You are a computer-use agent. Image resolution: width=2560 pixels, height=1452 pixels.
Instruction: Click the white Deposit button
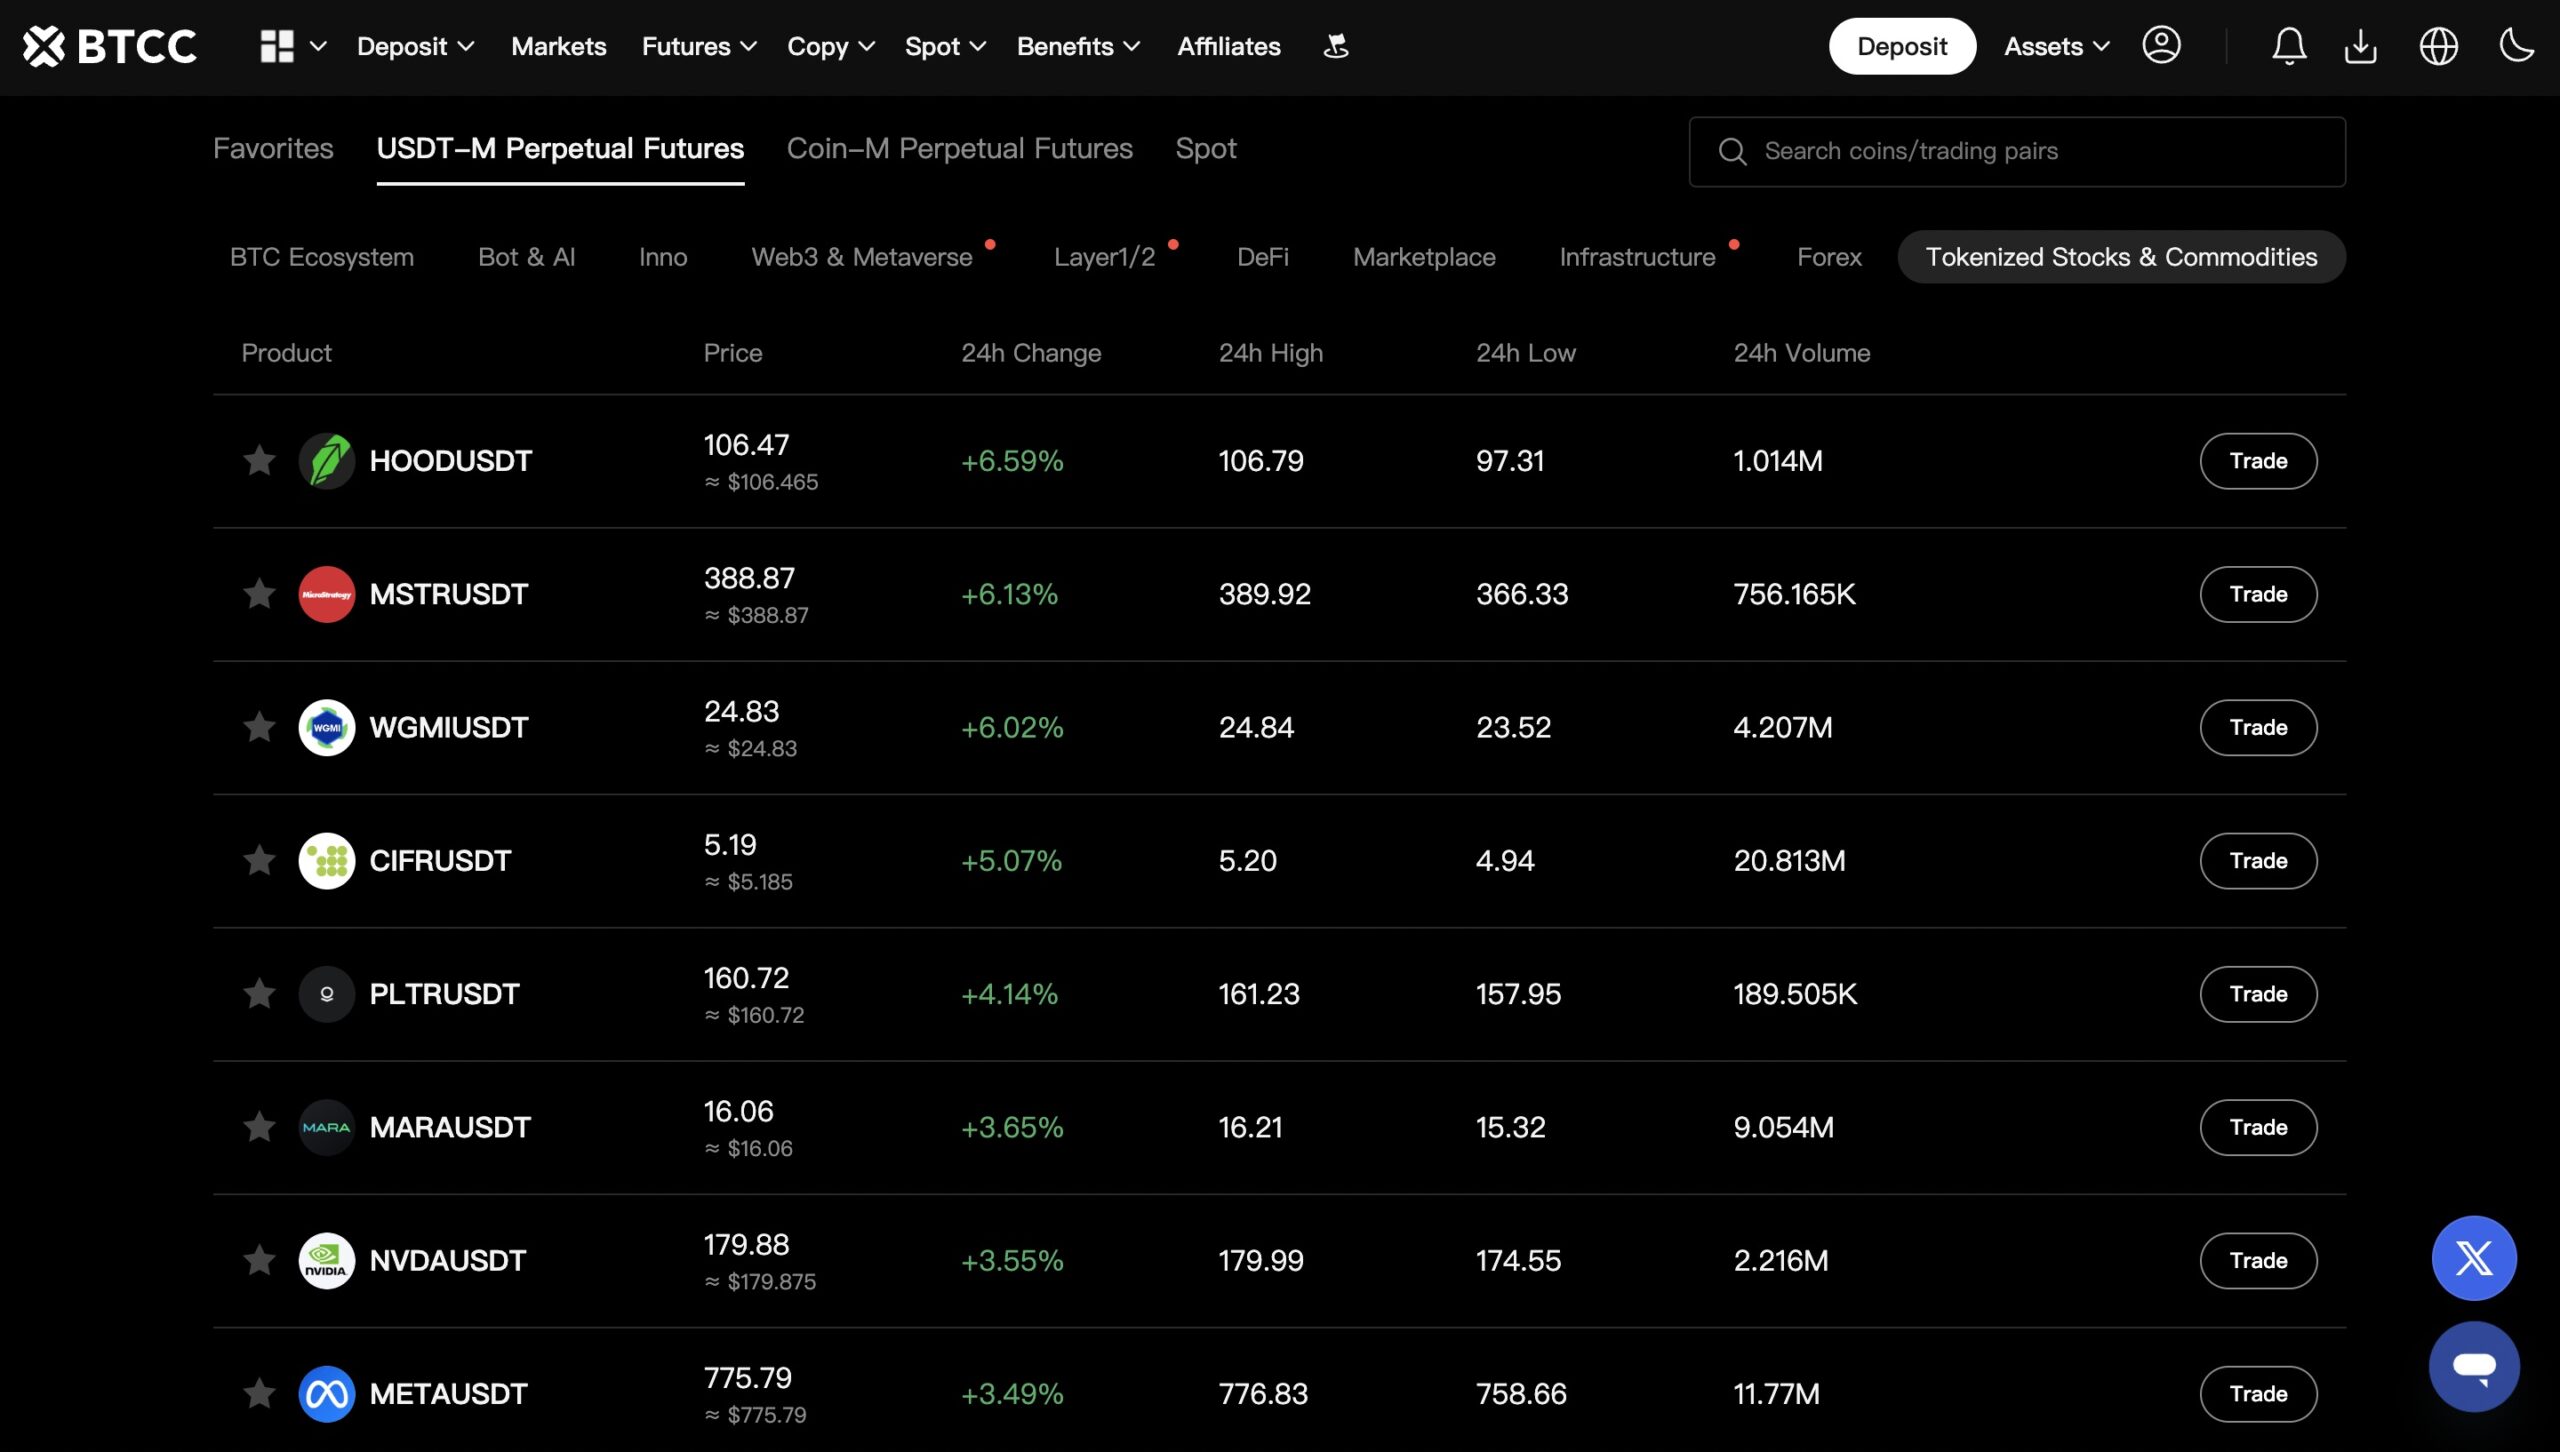(x=1902, y=46)
